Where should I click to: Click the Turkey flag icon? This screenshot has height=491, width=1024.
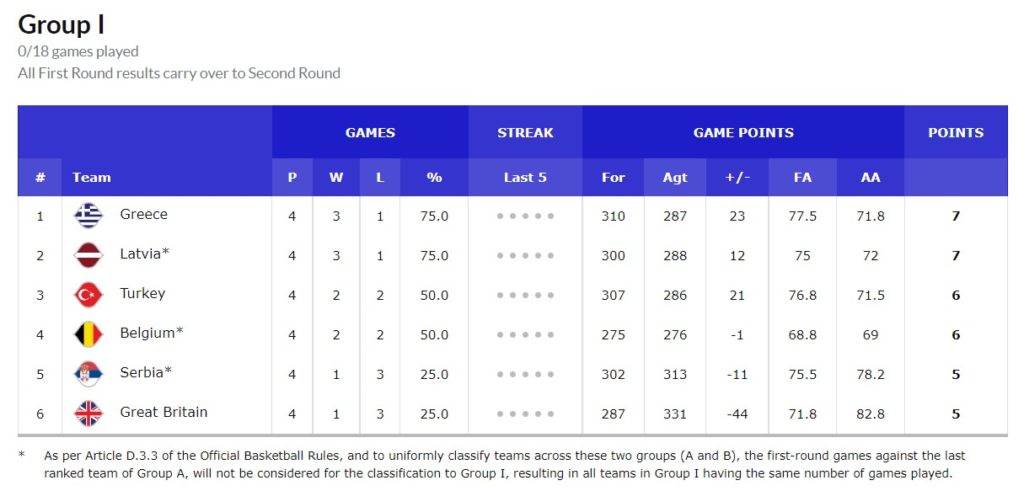88,295
